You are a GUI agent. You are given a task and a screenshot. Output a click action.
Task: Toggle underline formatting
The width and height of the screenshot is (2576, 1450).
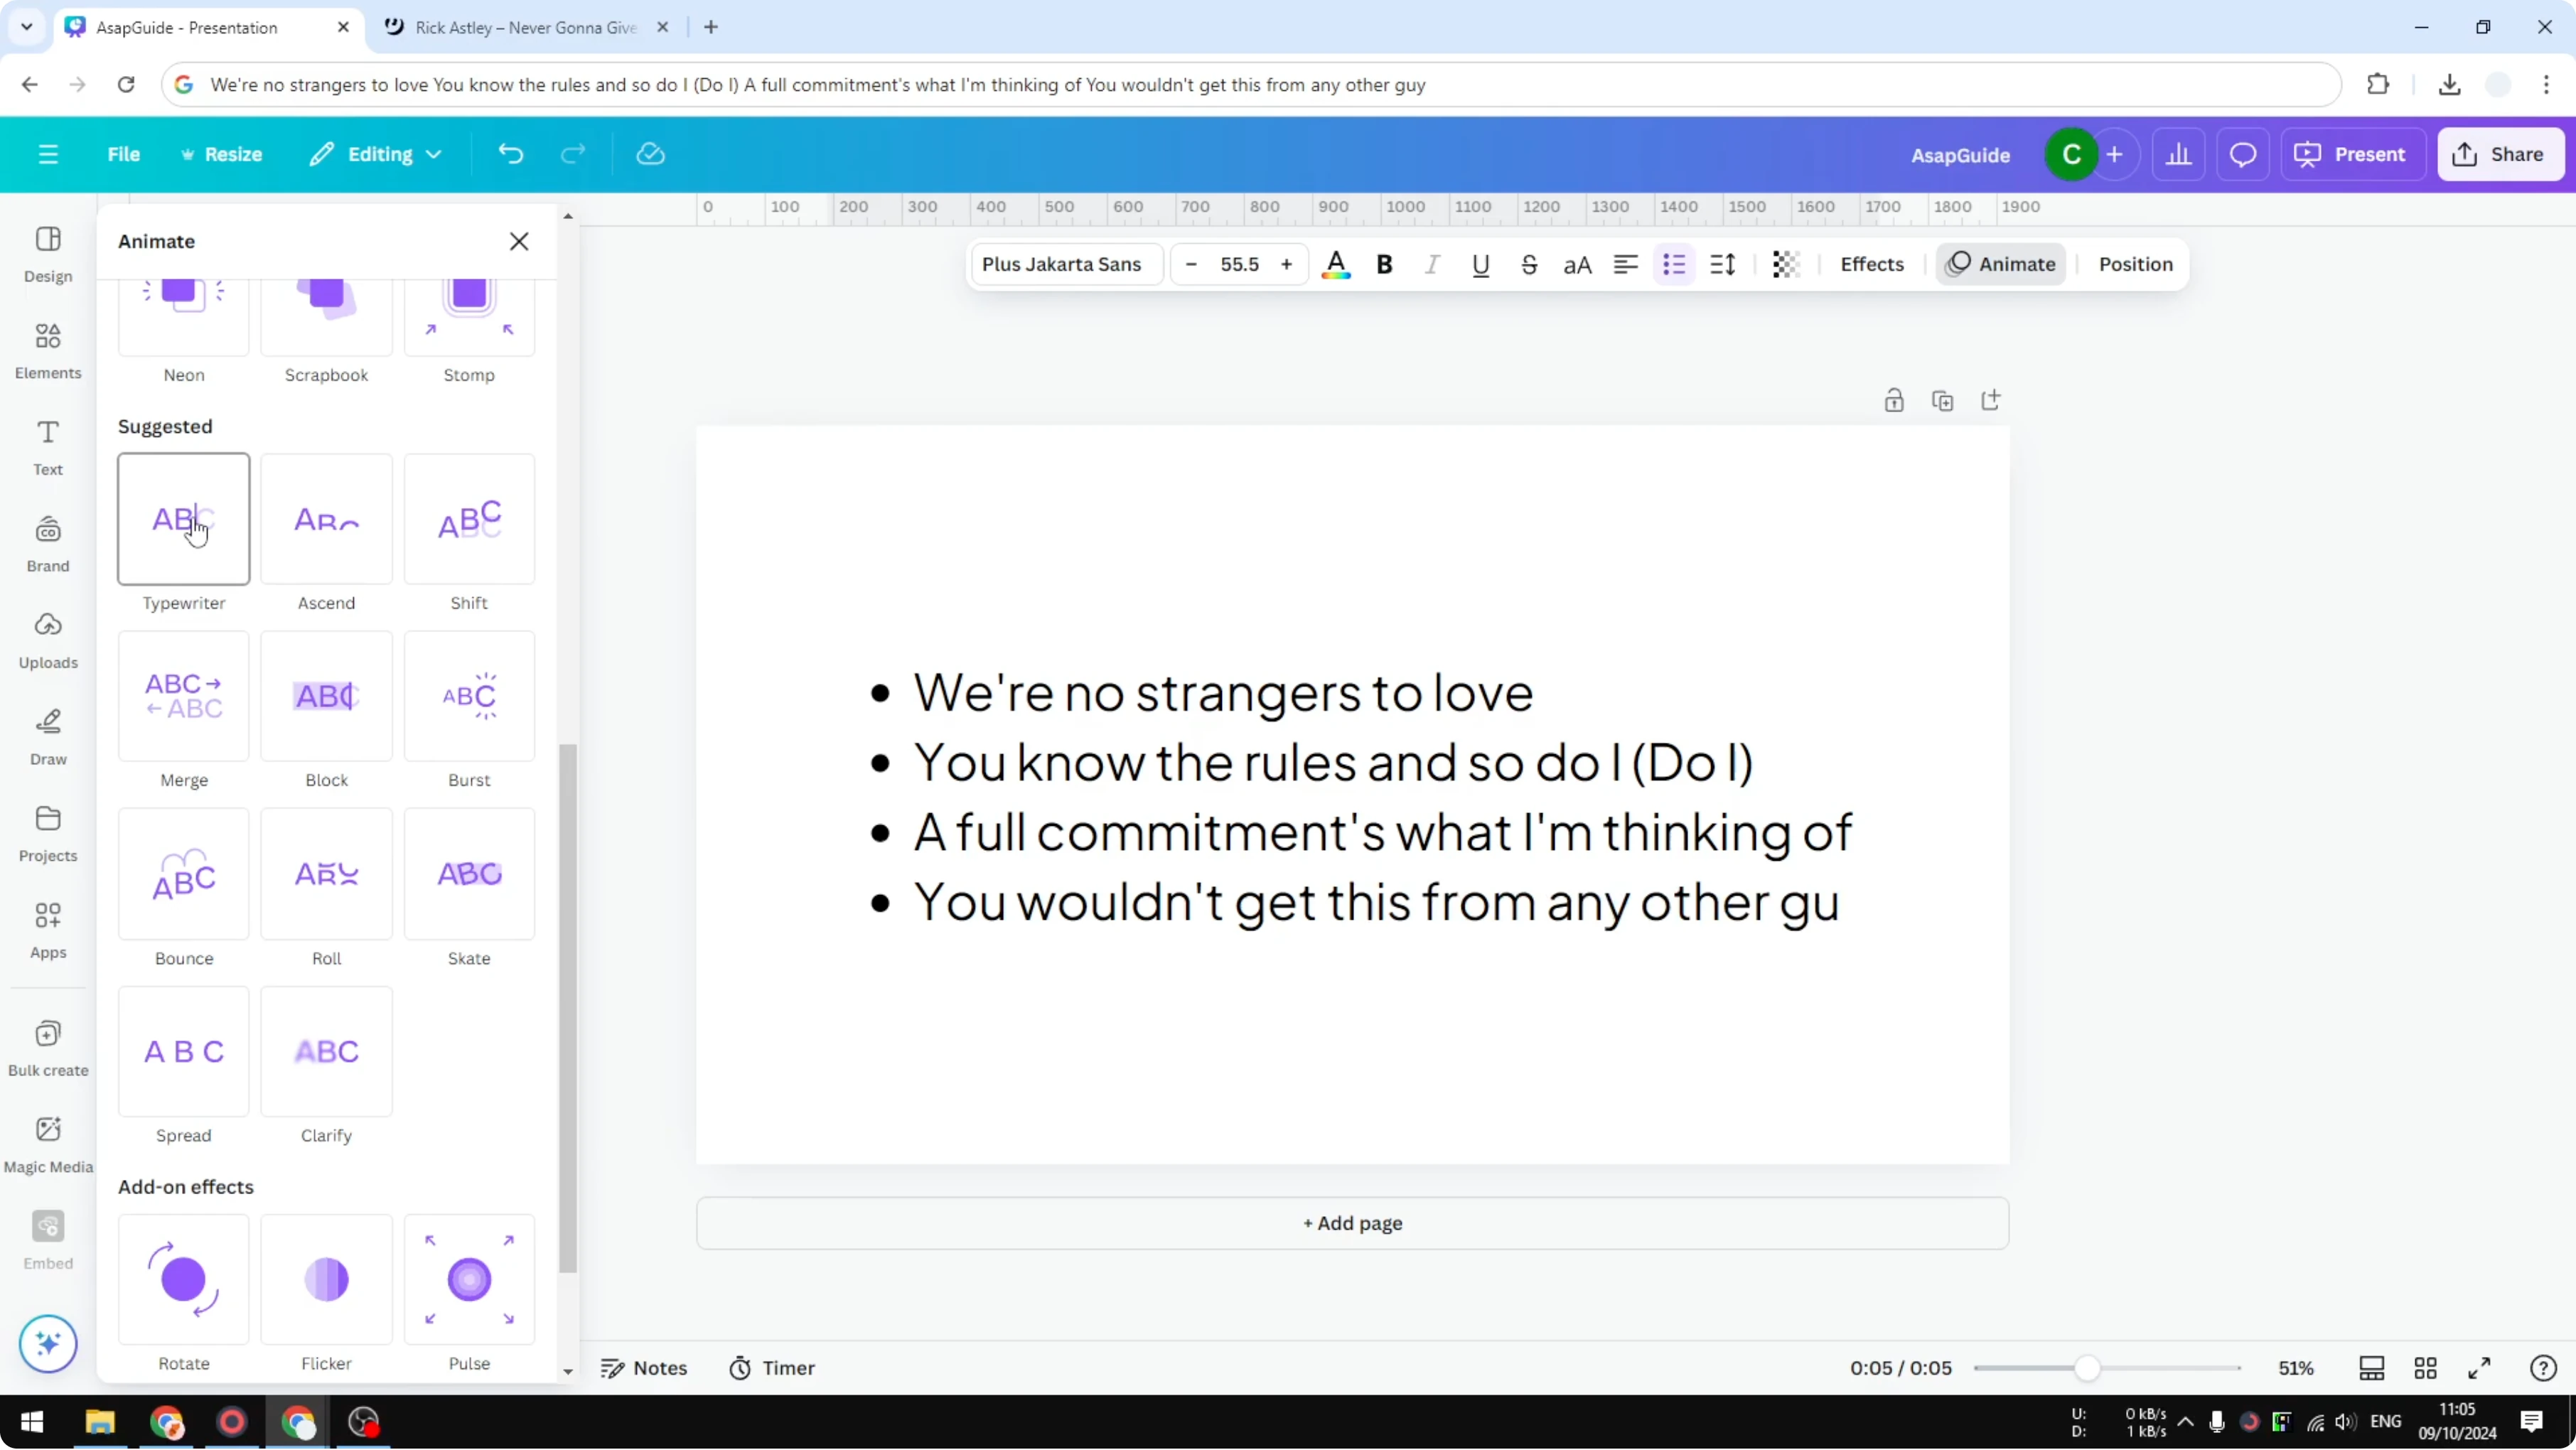tap(1481, 264)
